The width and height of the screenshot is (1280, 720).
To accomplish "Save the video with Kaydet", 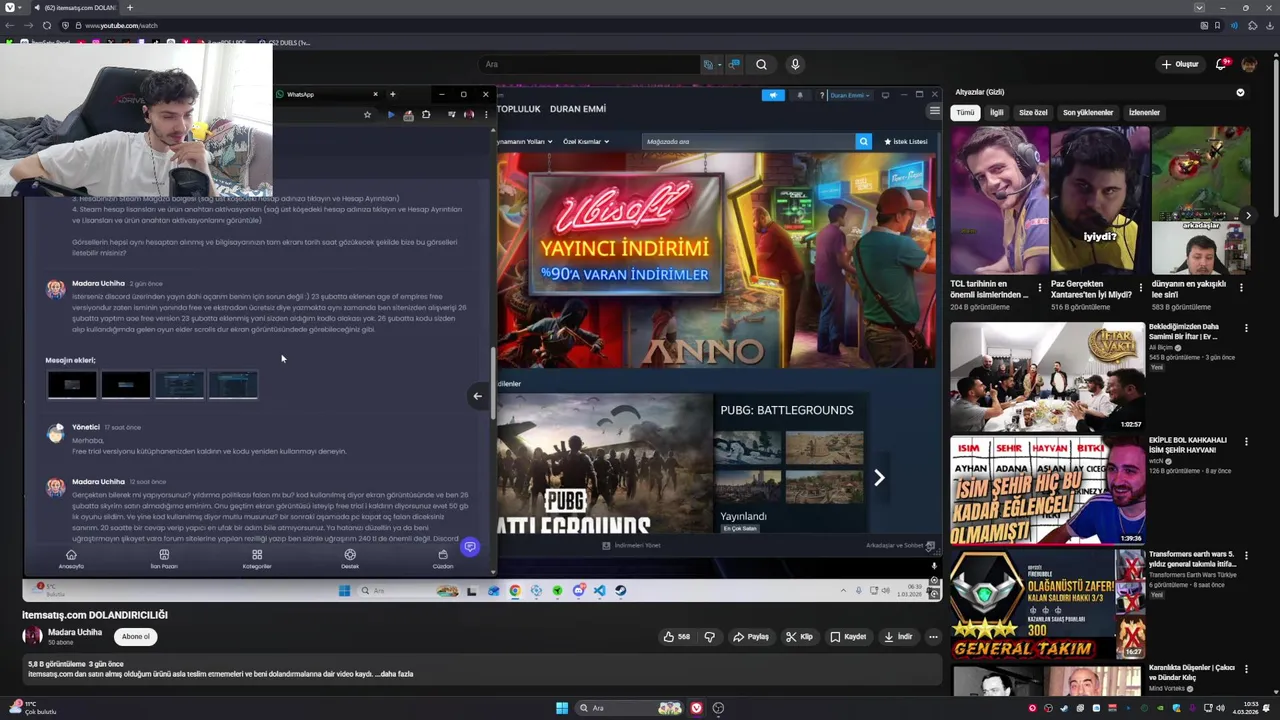I will click(848, 636).
